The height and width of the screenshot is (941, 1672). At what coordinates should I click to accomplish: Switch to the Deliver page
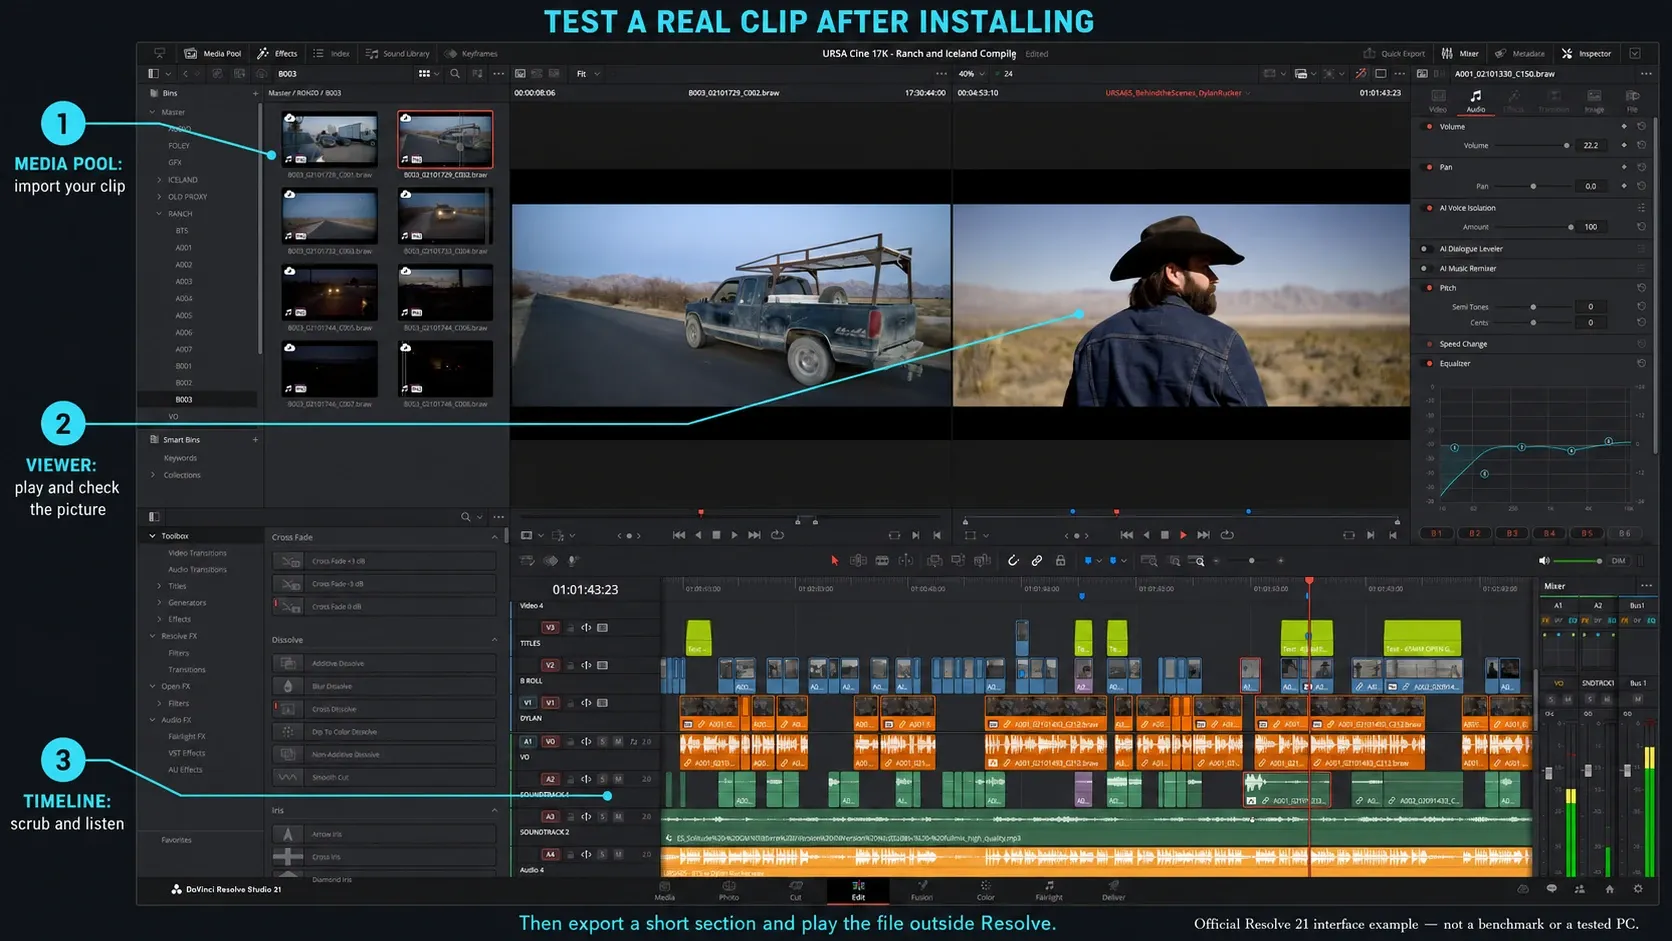(1113, 890)
